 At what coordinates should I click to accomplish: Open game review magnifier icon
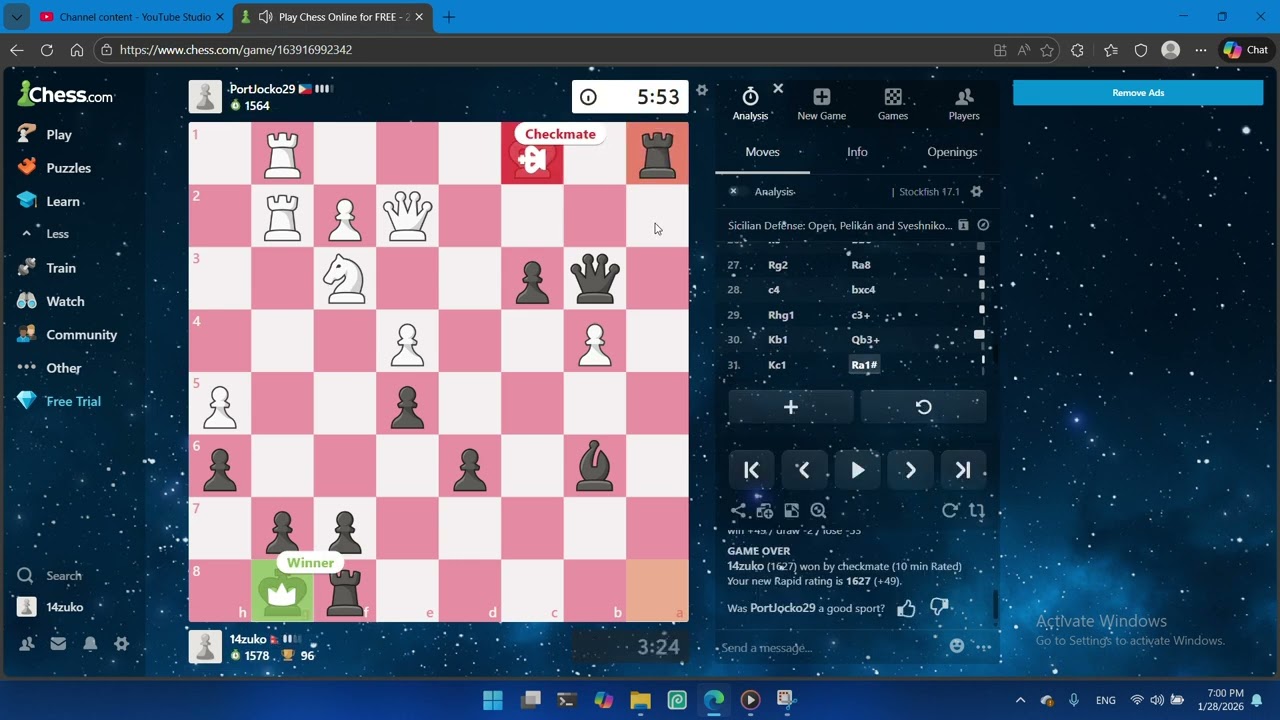click(818, 511)
